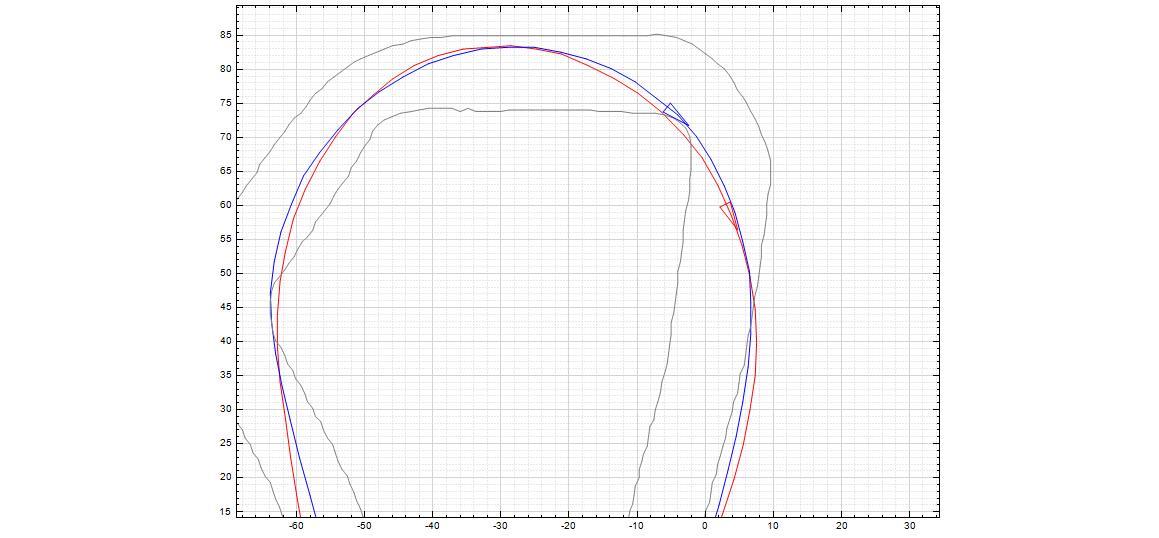Select the 15 label on the vertical axis
Image resolution: width=1159 pixels, height=538 pixels.
tap(224, 511)
